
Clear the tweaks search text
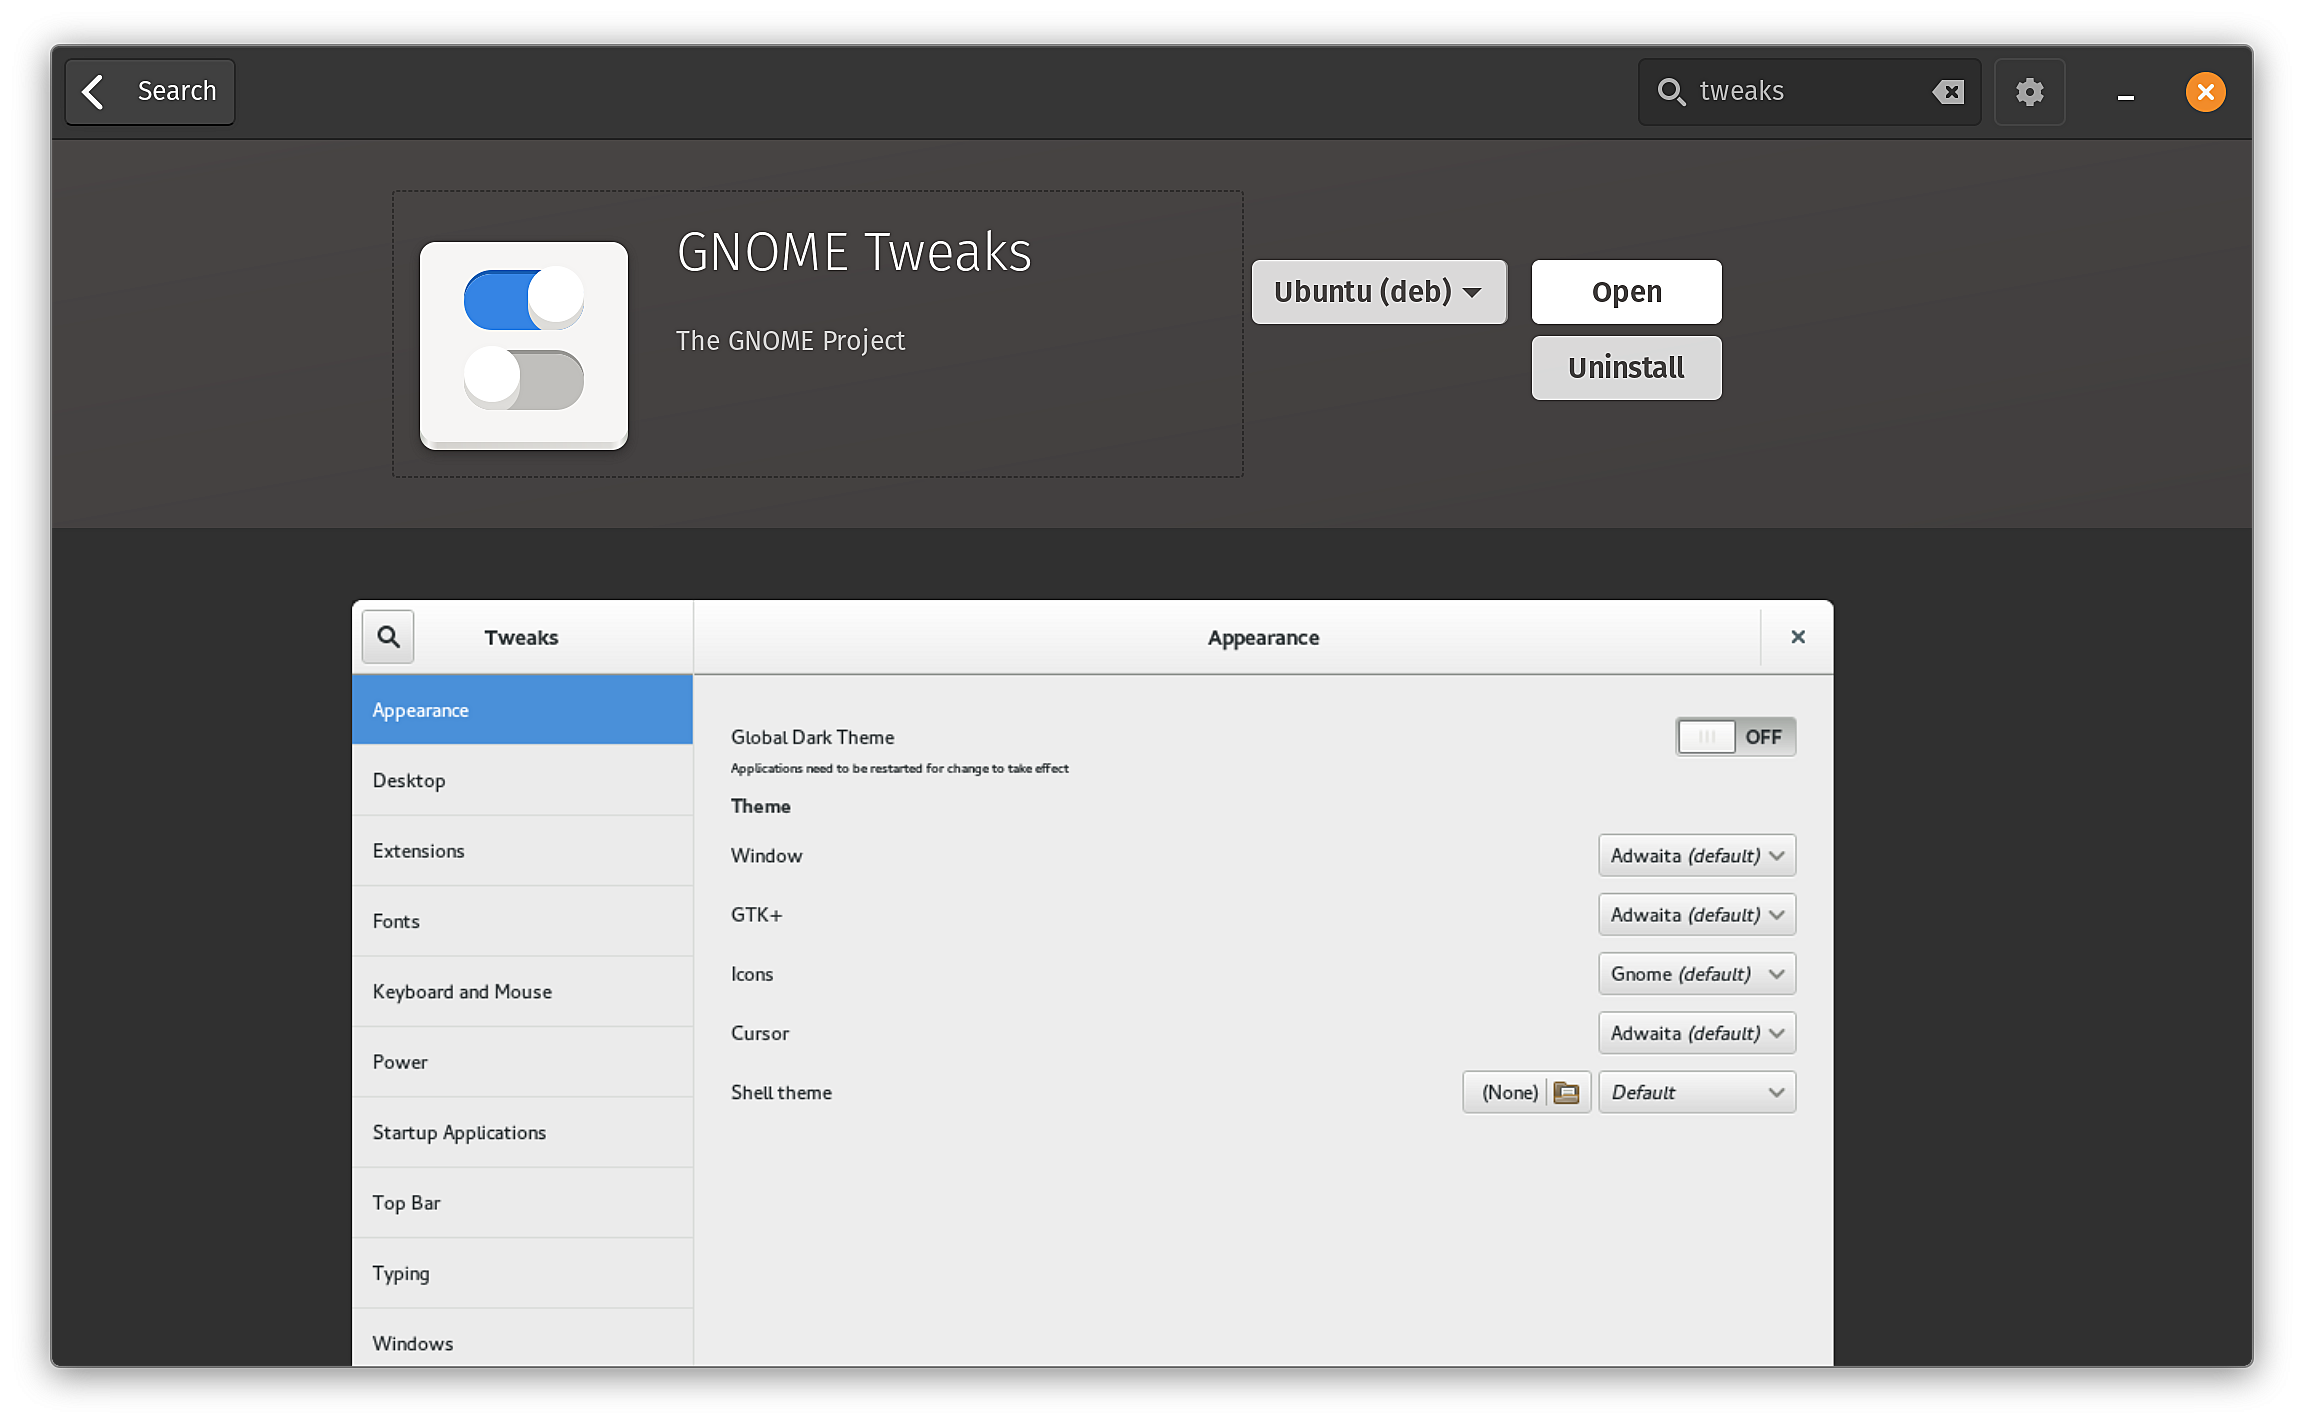[1948, 92]
